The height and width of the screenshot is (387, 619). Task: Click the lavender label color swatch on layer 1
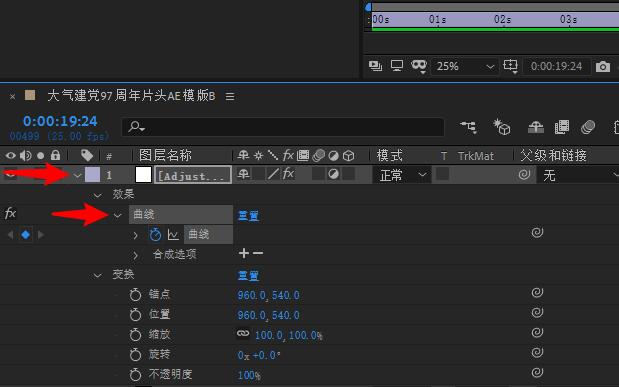(93, 175)
